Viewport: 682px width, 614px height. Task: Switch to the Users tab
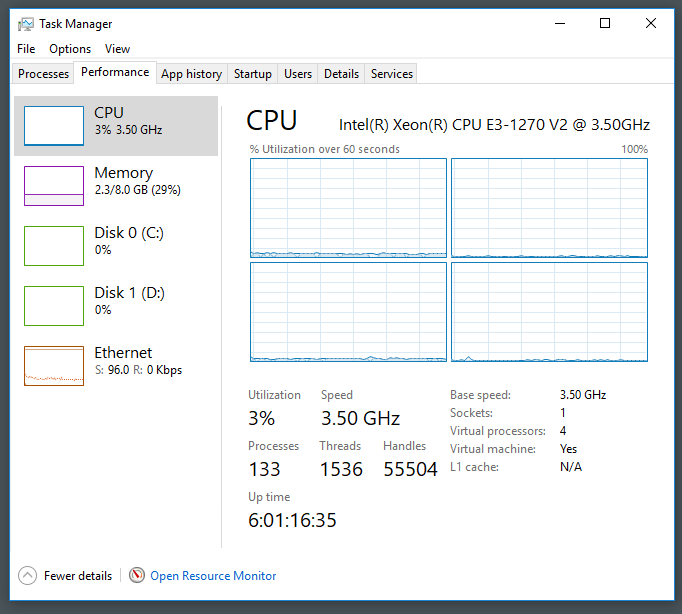(x=298, y=73)
